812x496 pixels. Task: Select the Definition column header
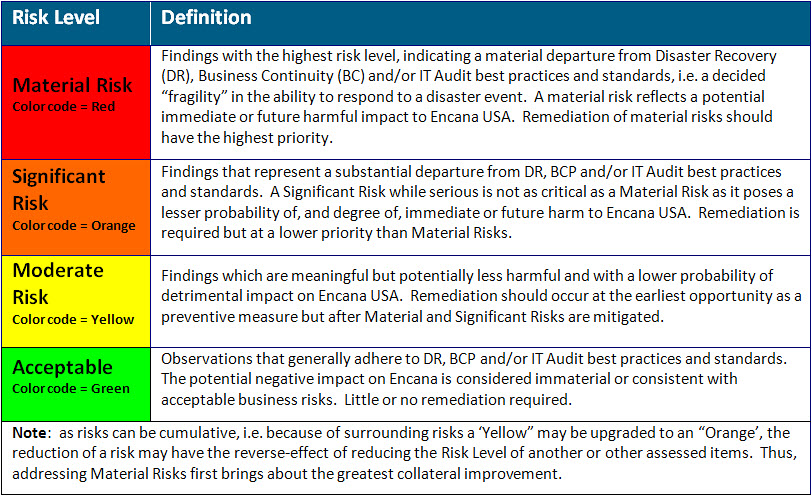click(x=206, y=18)
